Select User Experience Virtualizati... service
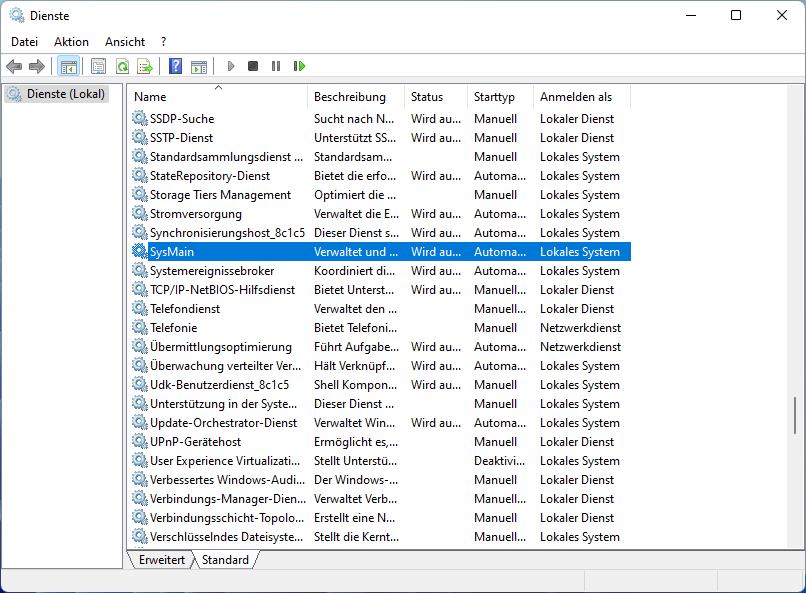 coord(380,461)
